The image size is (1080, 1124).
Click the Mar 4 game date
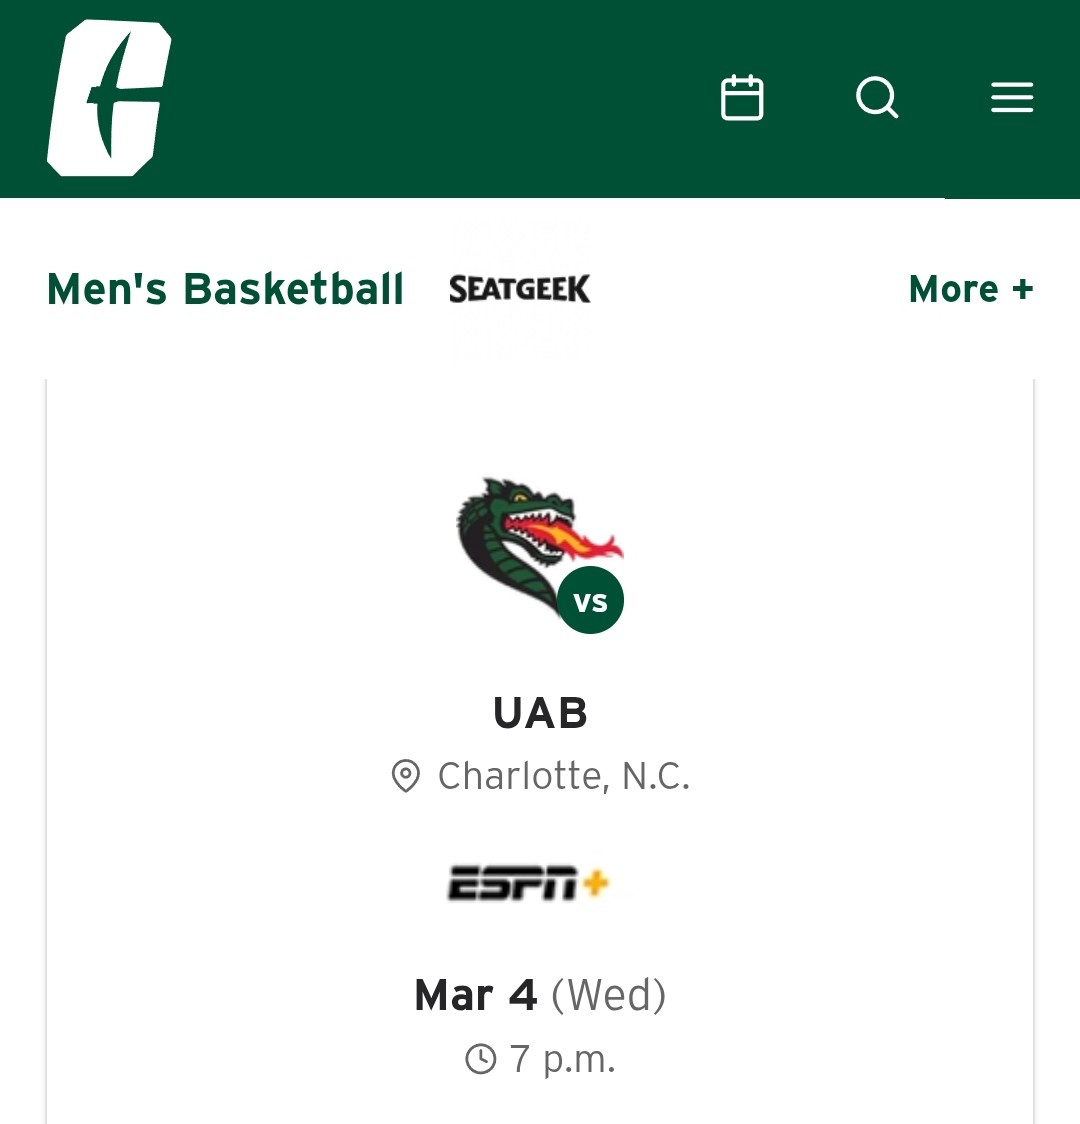(x=476, y=995)
